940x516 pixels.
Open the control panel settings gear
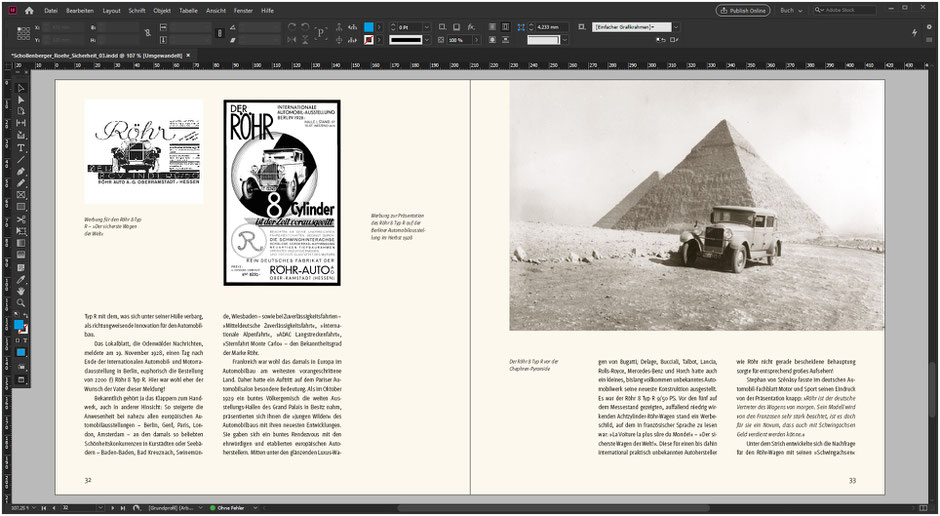pyautogui.click(x=930, y=27)
